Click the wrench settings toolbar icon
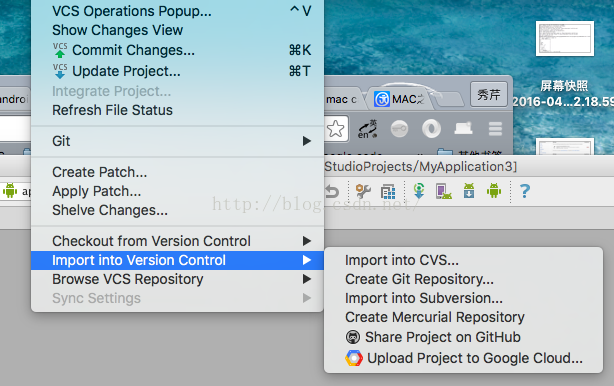The height and width of the screenshot is (386, 614). click(363, 191)
